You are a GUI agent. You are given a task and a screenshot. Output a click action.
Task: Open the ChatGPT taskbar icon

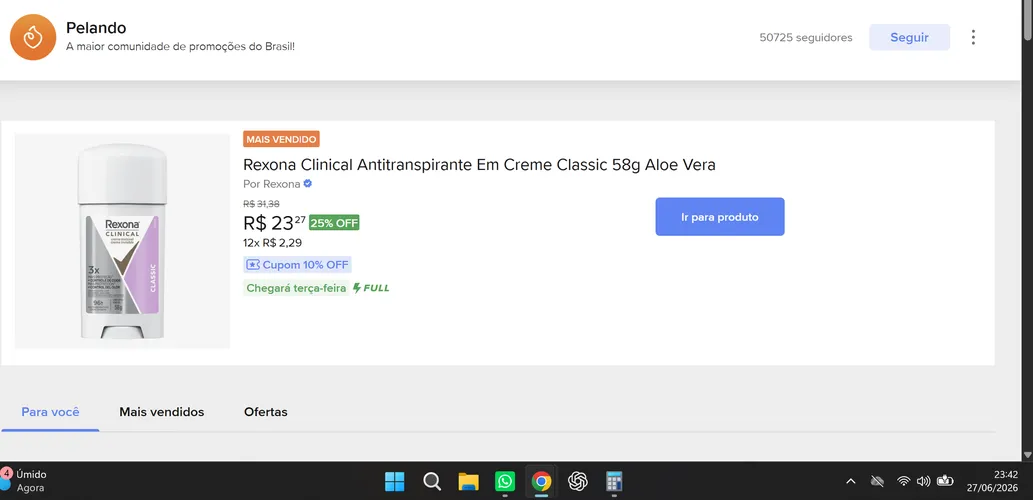578,482
